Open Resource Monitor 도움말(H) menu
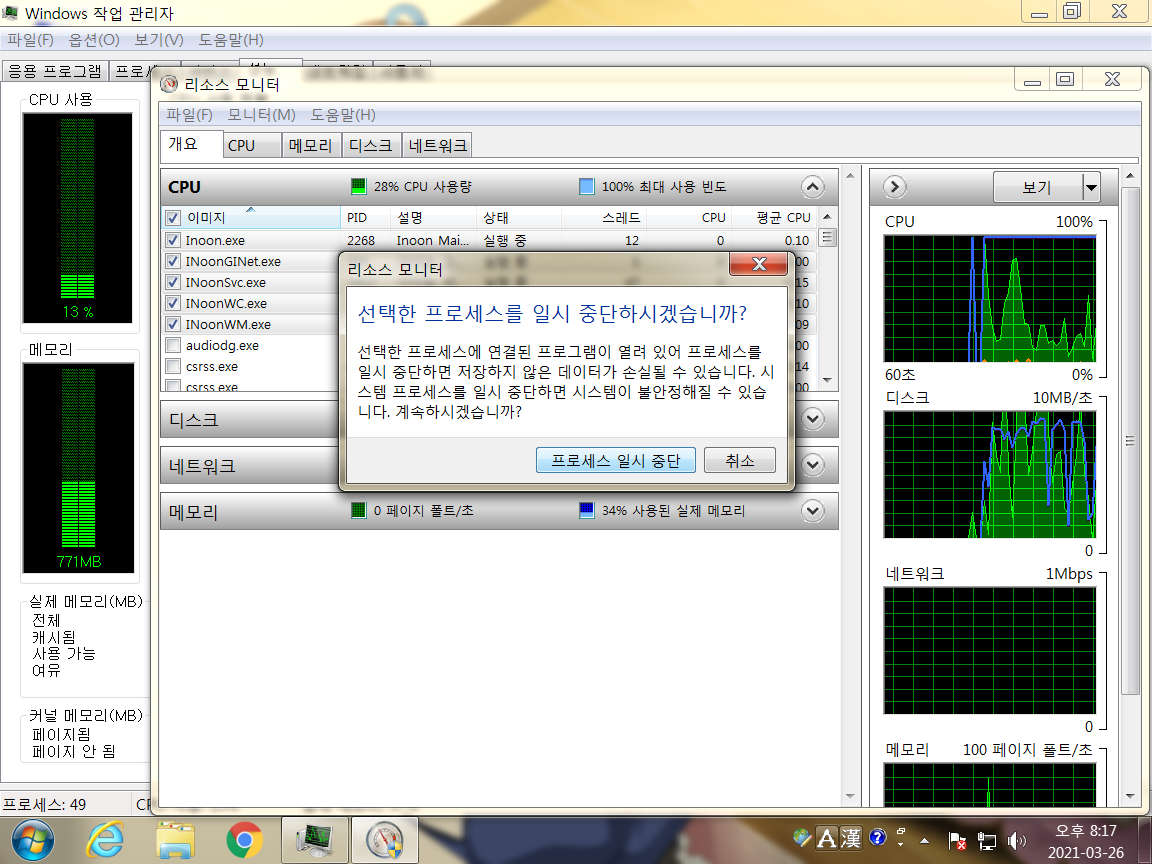The width and height of the screenshot is (1152, 864). 343,115
